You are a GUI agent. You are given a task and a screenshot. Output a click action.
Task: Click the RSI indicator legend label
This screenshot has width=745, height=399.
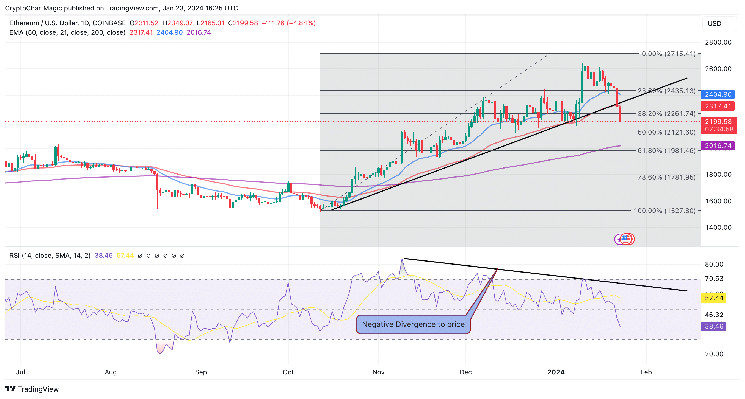[x=50, y=256]
